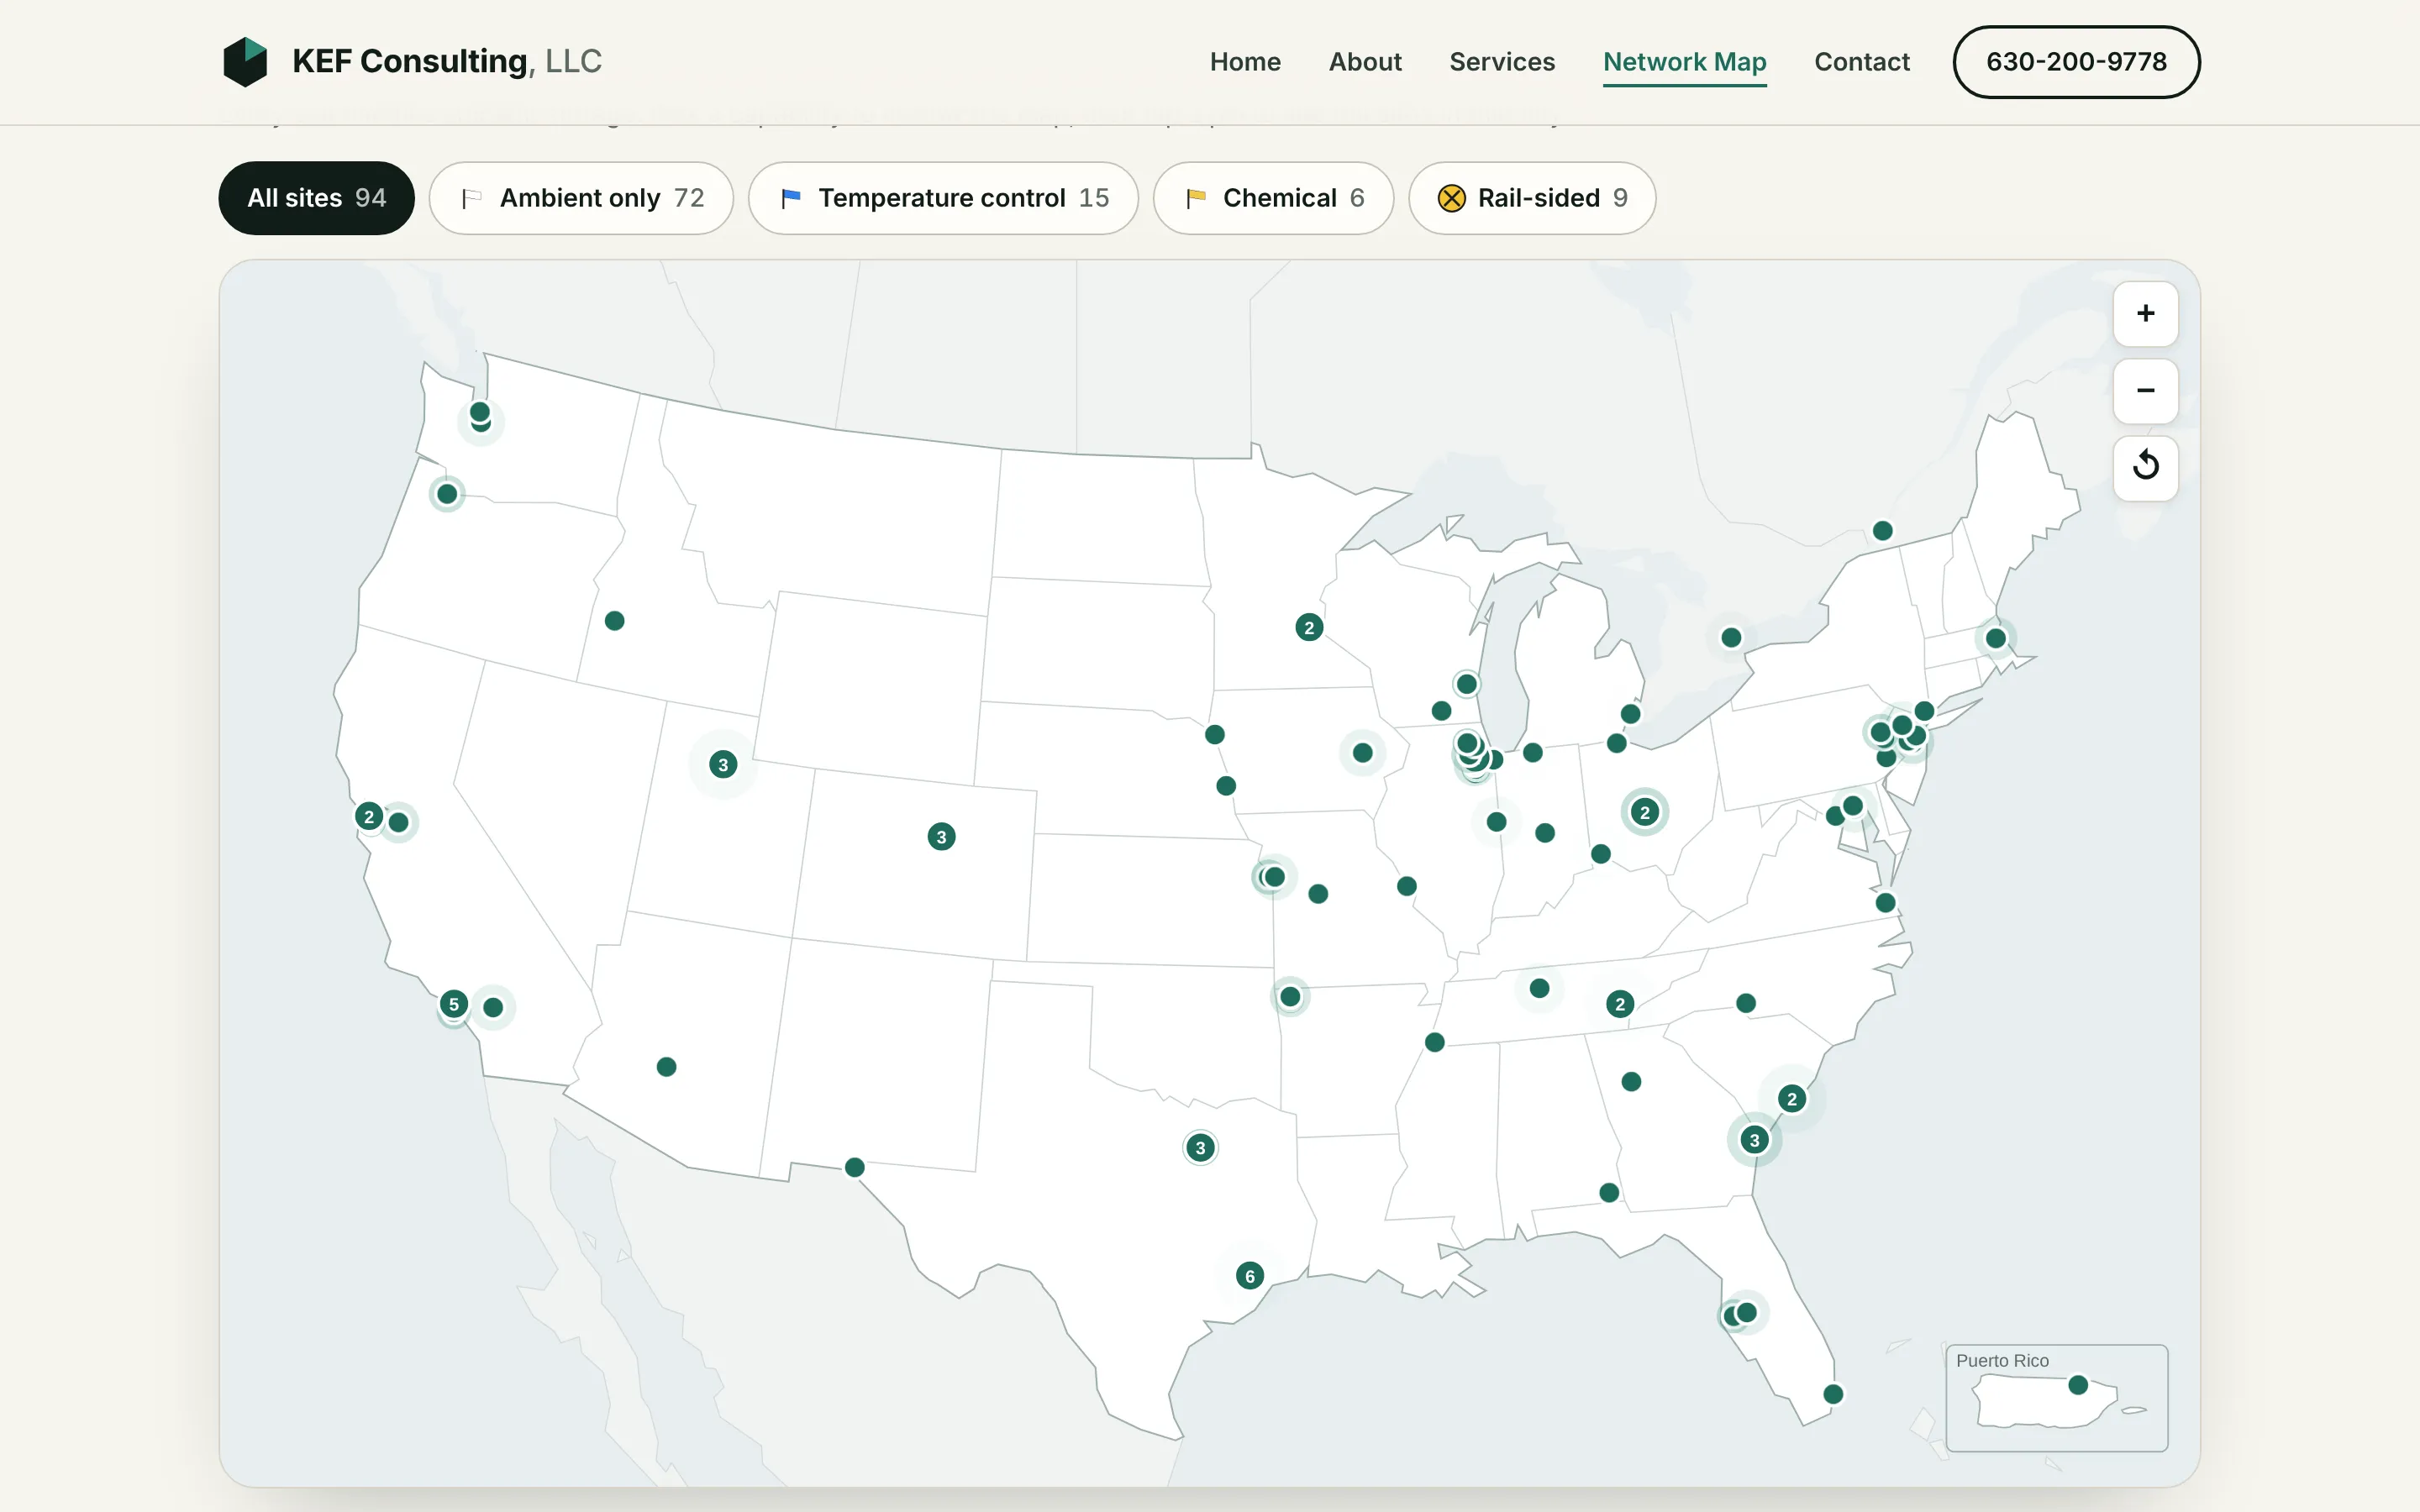Toggle the Chemical filter chip
Viewport: 2420px width, 1512px height.
[1273, 198]
